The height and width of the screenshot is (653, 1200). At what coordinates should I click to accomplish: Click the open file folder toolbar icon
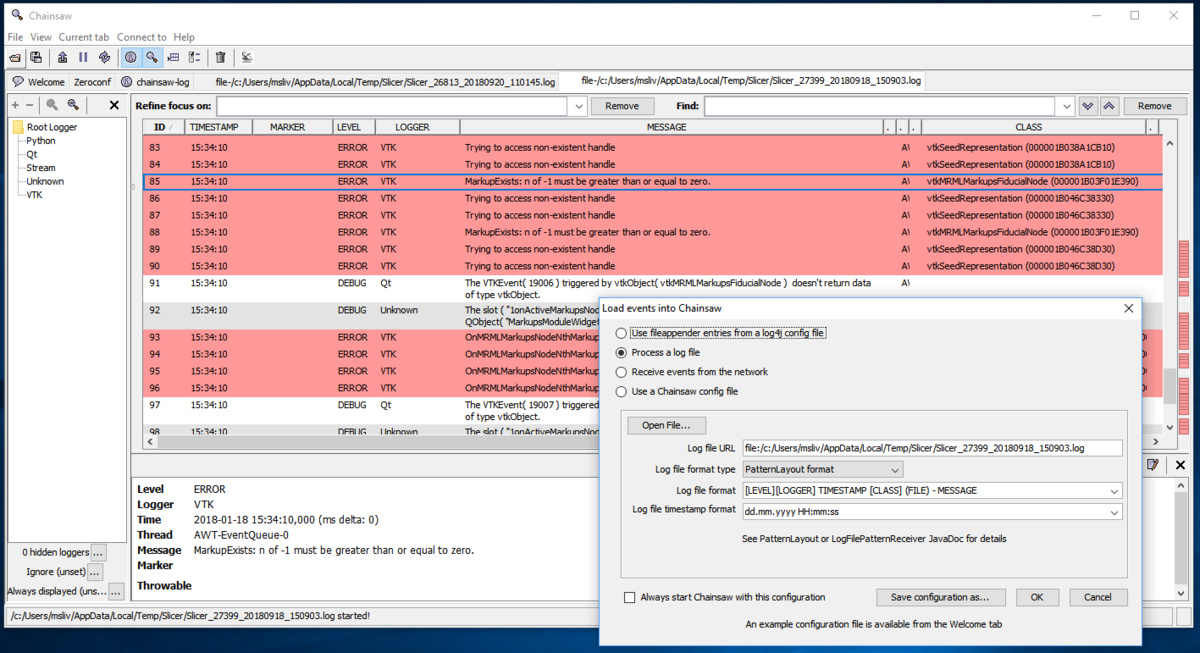pos(16,58)
